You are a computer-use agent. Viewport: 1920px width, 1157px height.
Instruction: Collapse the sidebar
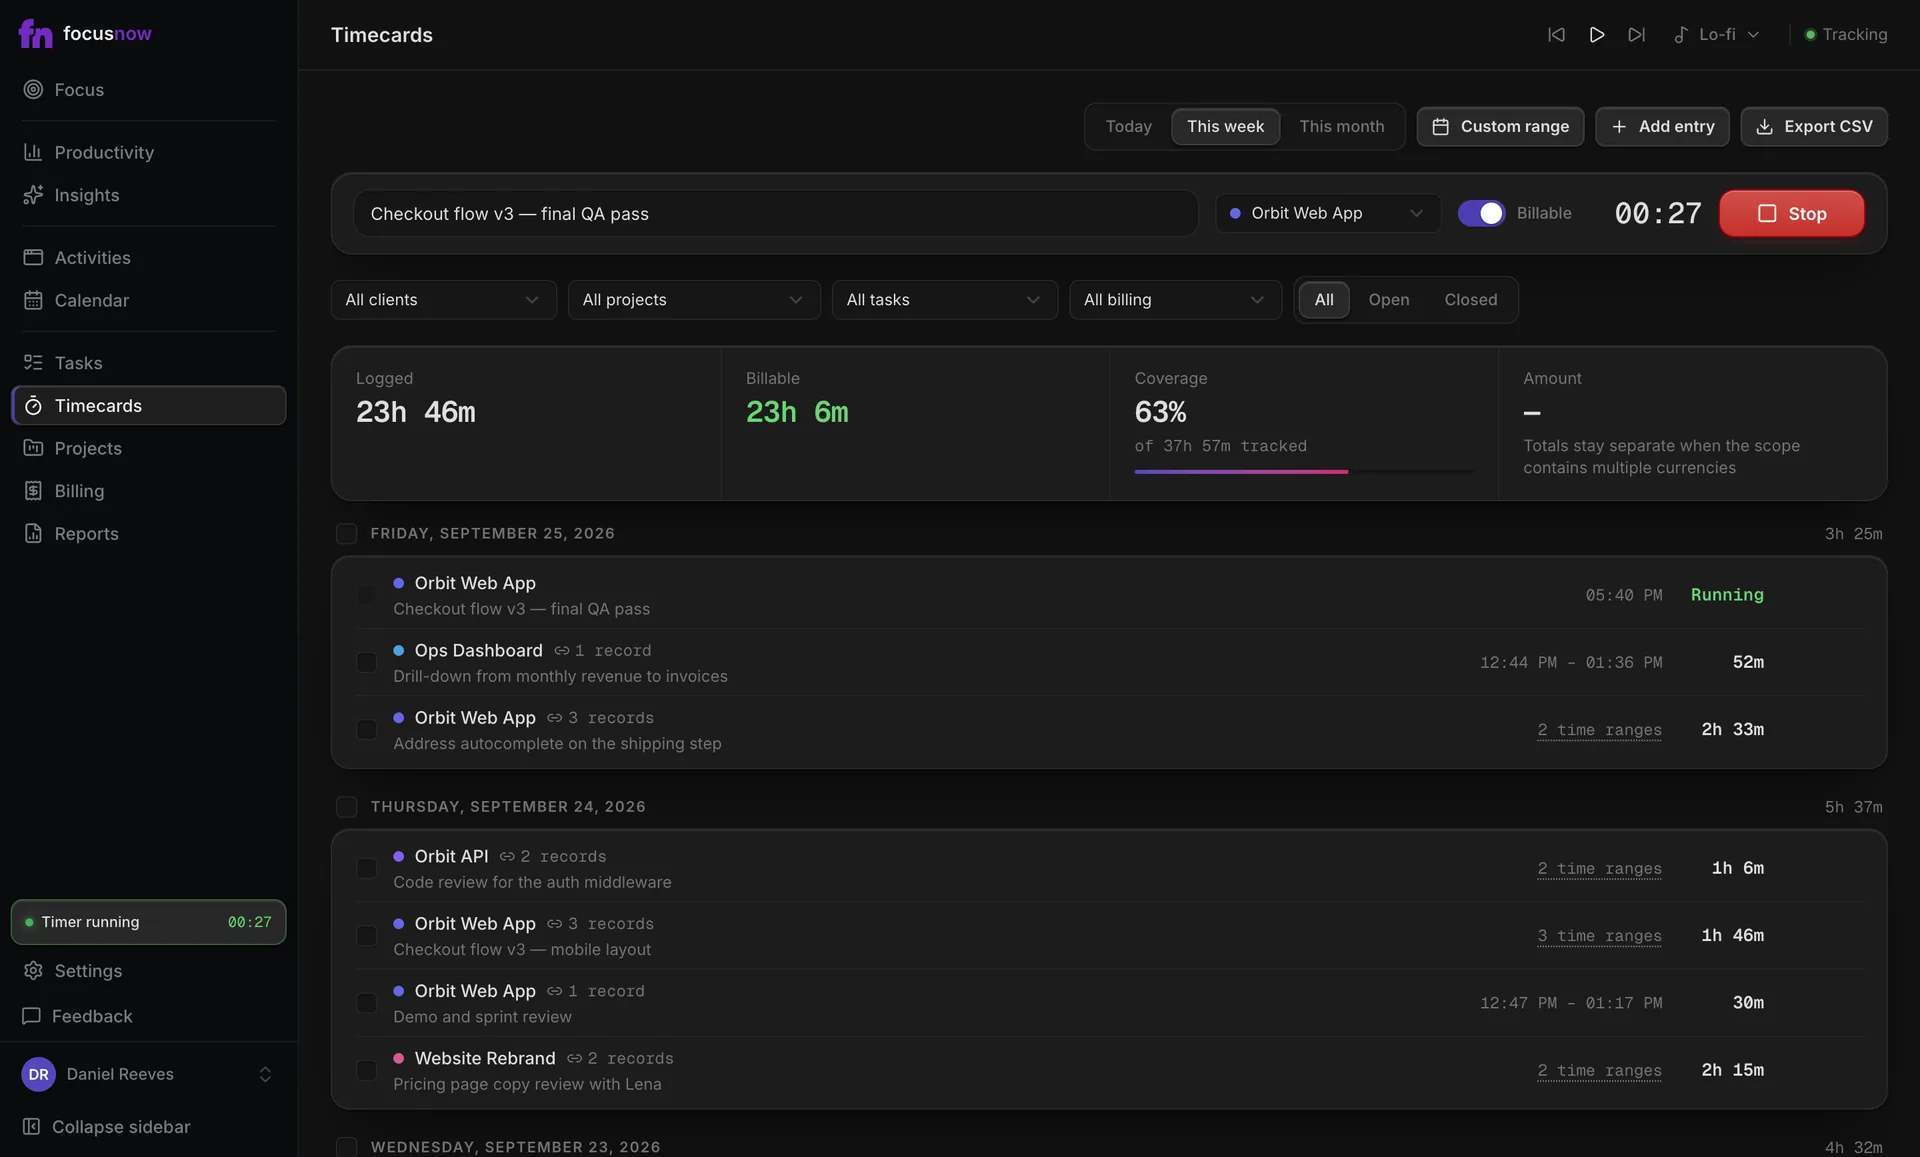pyautogui.click(x=148, y=1126)
